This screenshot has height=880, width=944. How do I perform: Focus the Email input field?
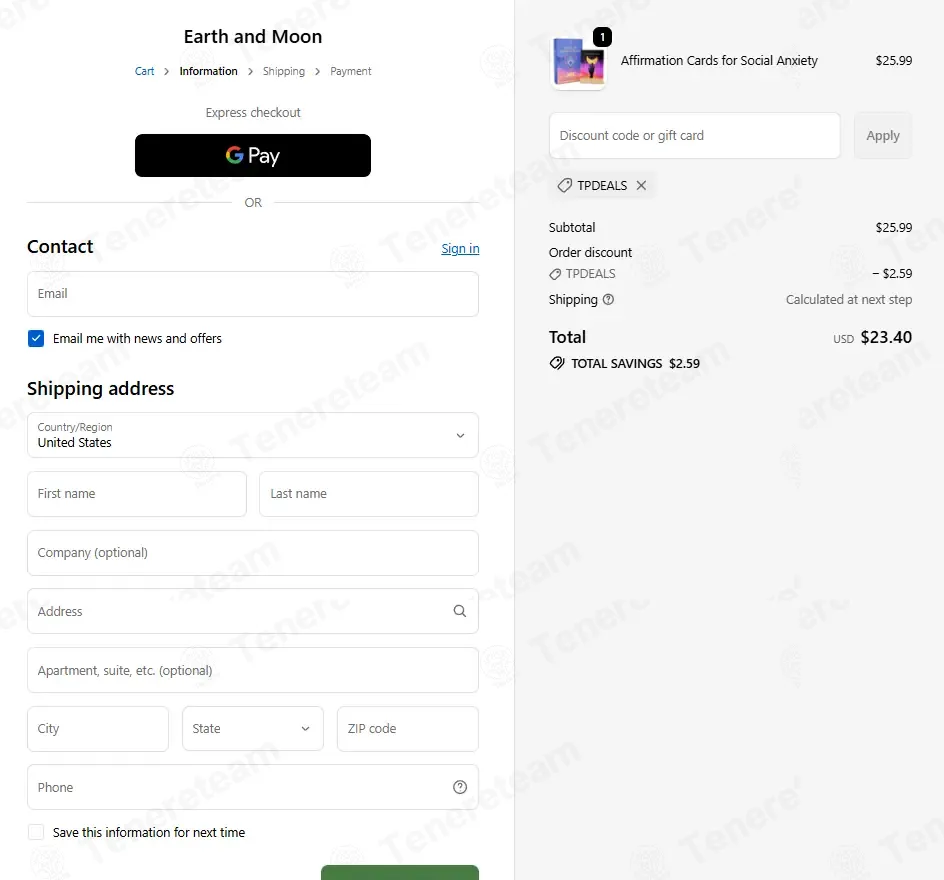pos(253,294)
